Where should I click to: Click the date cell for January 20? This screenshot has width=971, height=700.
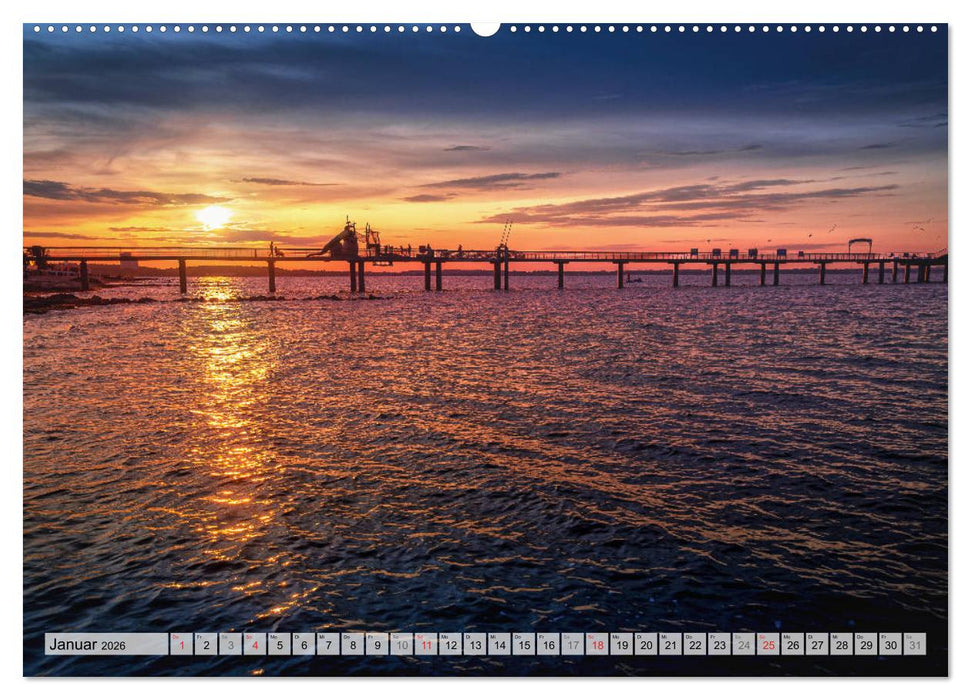646,647
